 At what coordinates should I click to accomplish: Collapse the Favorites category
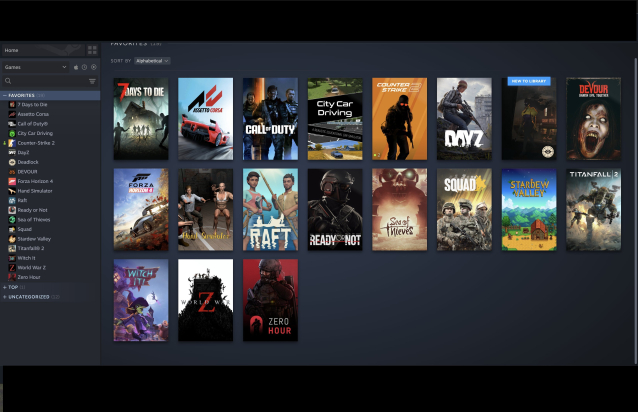[x=4, y=95]
